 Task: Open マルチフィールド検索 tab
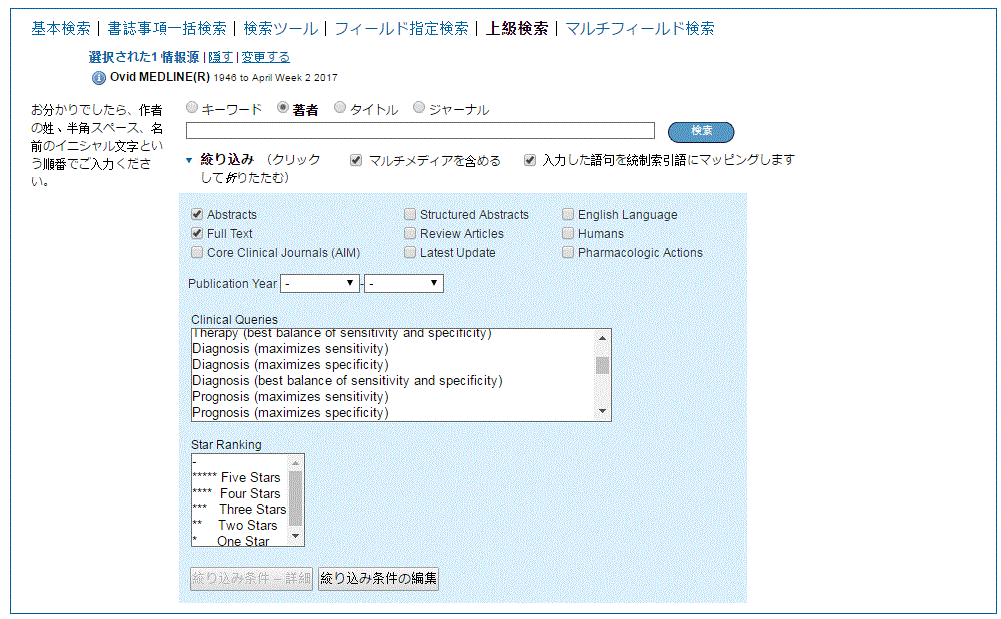pos(640,29)
